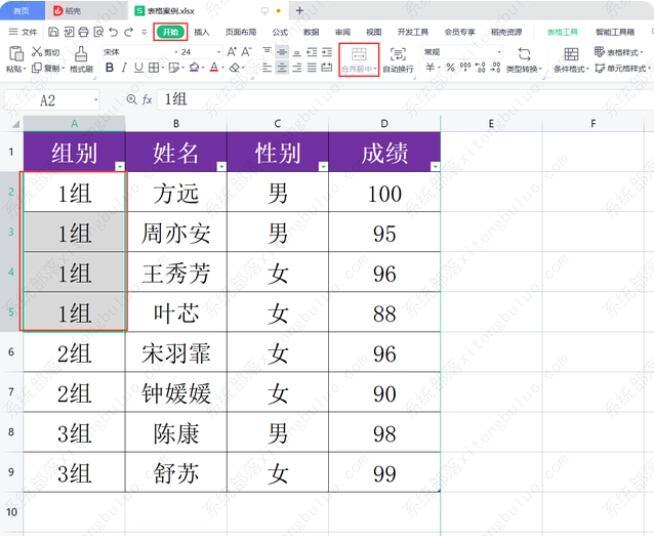This screenshot has width=654, height=536.
Task: Switch to the 插入 ribbon tab
Action: pyautogui.click(x=202, y=32)
